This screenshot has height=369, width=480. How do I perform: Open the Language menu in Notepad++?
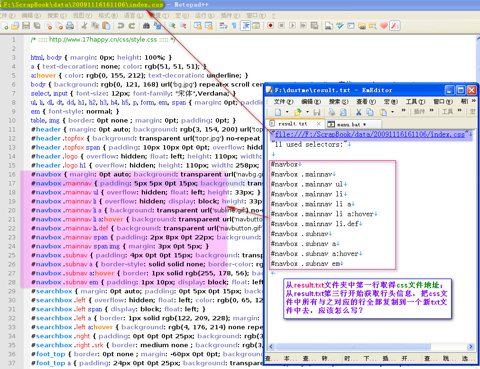point(133,16)
